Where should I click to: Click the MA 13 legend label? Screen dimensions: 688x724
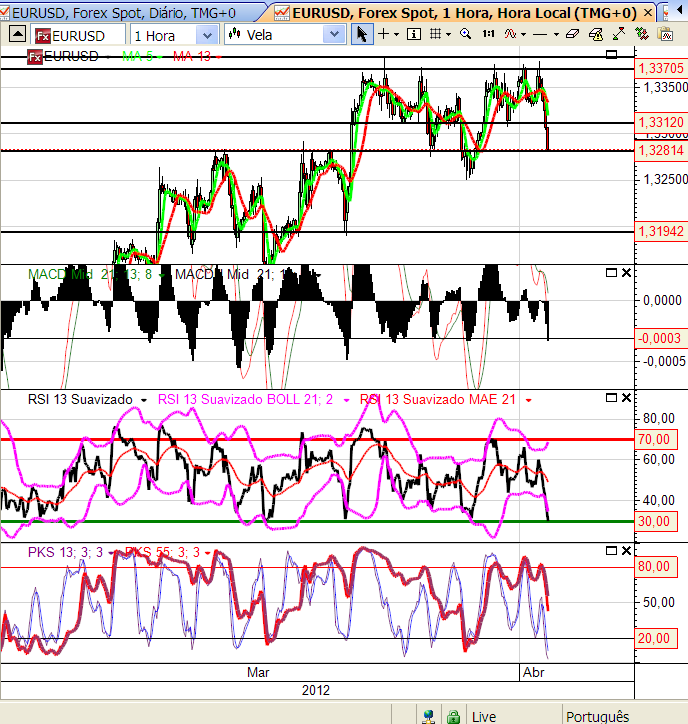192,56
